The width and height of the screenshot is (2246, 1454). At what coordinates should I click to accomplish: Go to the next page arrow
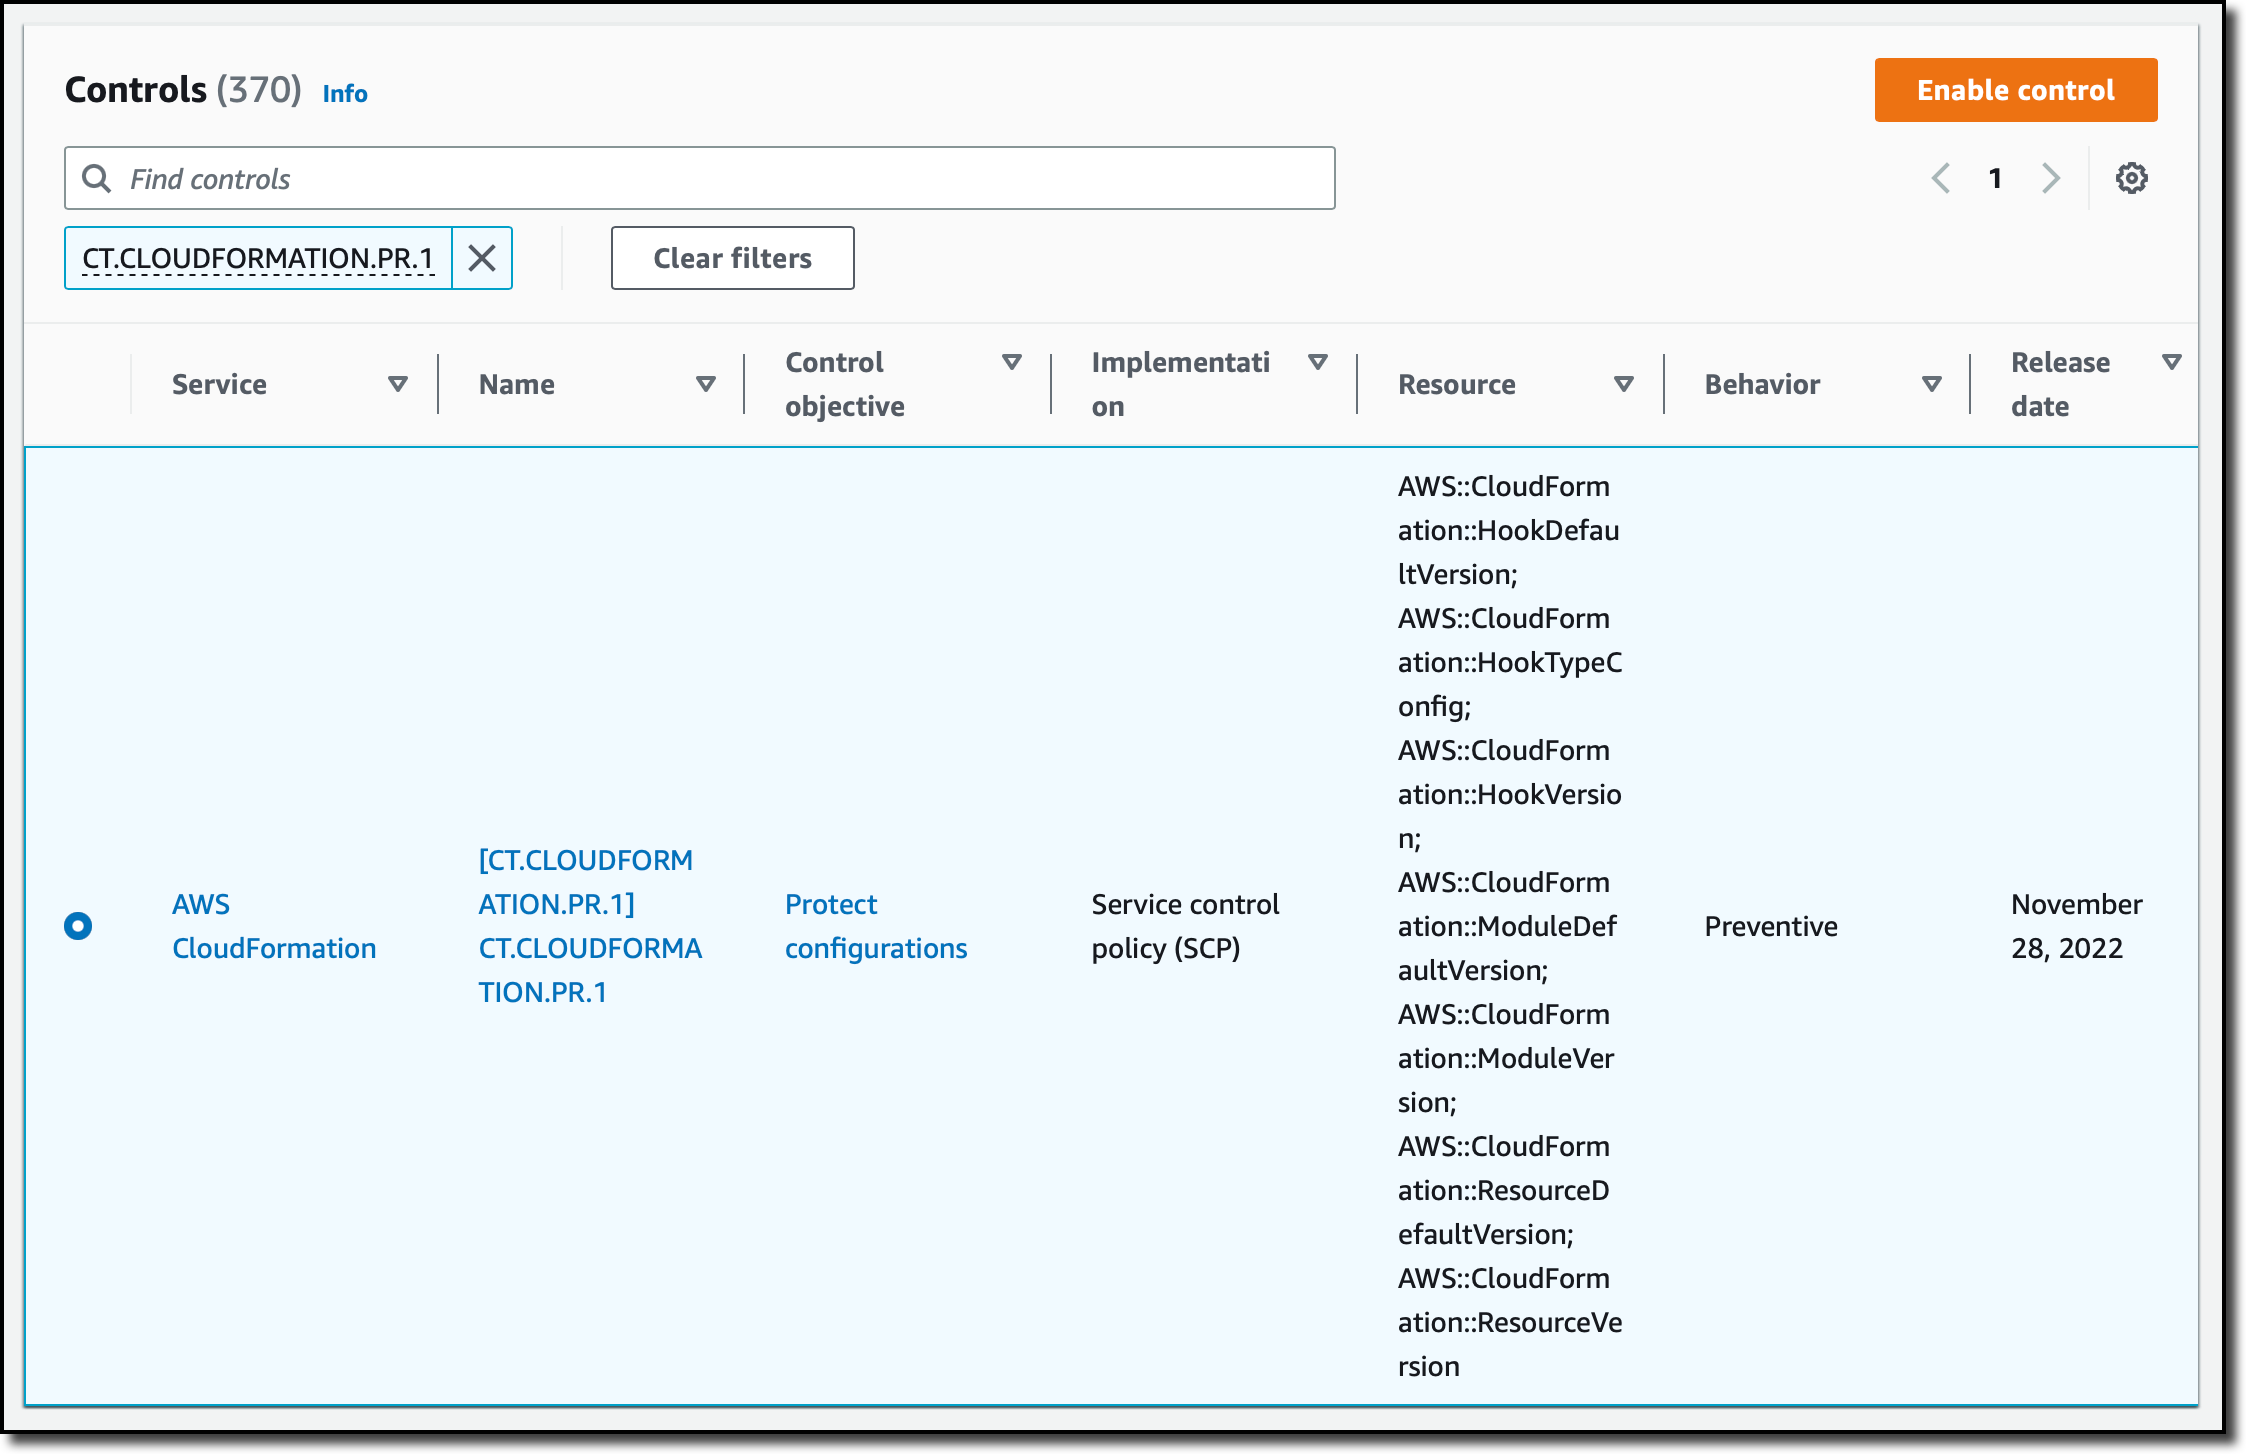(2050, 178)
